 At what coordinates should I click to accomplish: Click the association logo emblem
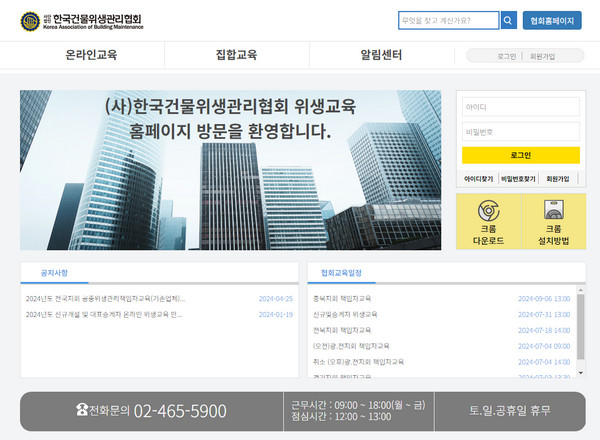click(30, 21)
